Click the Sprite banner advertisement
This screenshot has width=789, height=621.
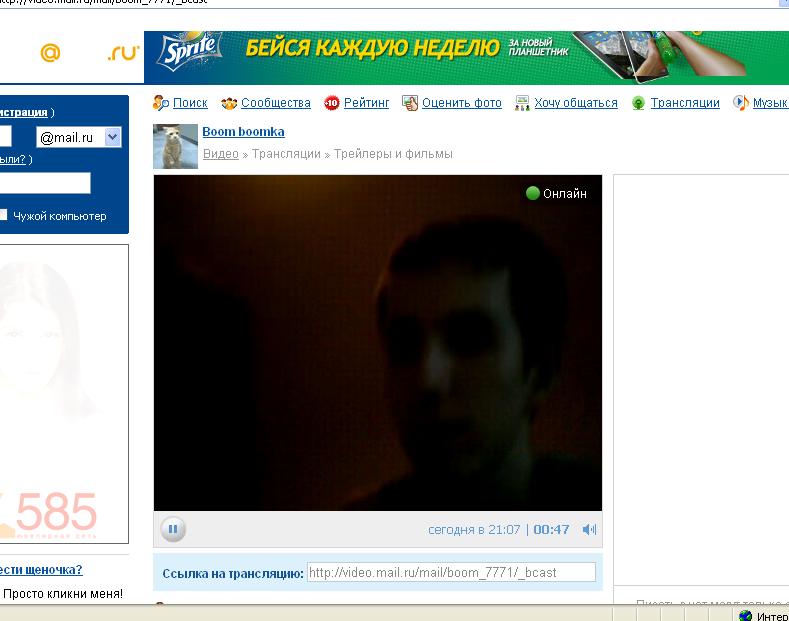[466, 57]
